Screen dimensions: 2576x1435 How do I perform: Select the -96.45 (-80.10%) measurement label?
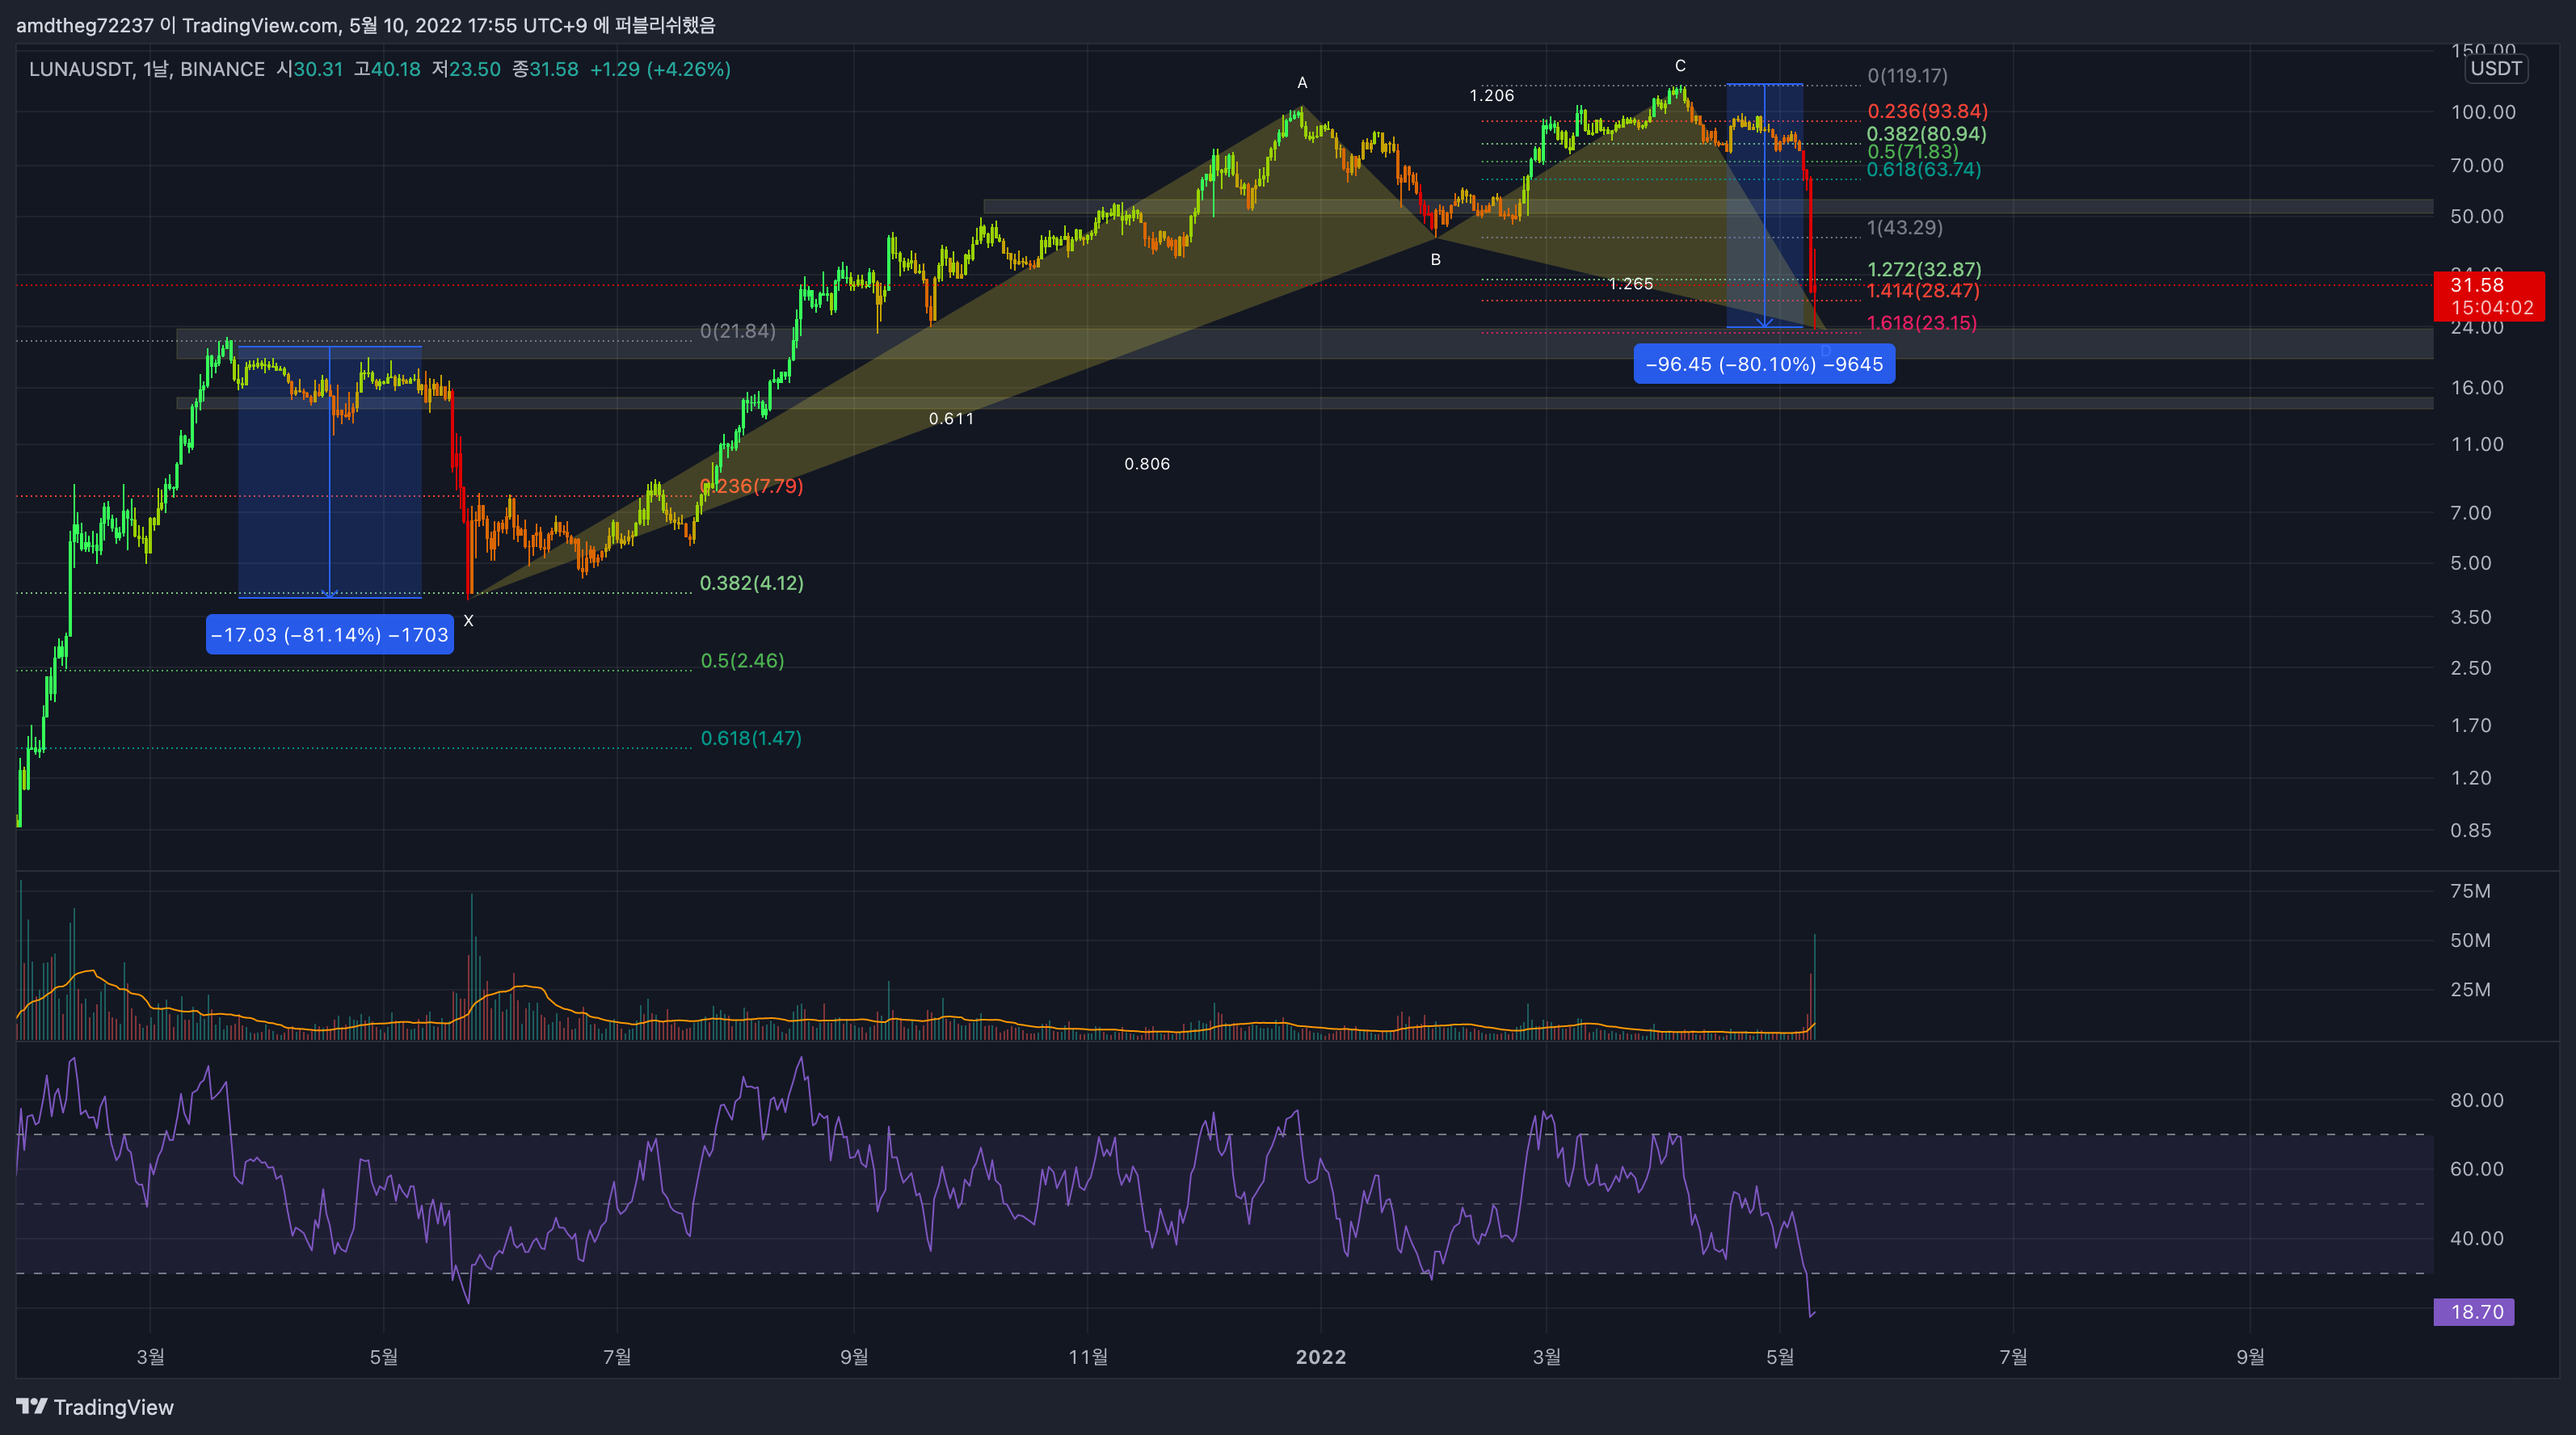click(x=1763, y=364)
